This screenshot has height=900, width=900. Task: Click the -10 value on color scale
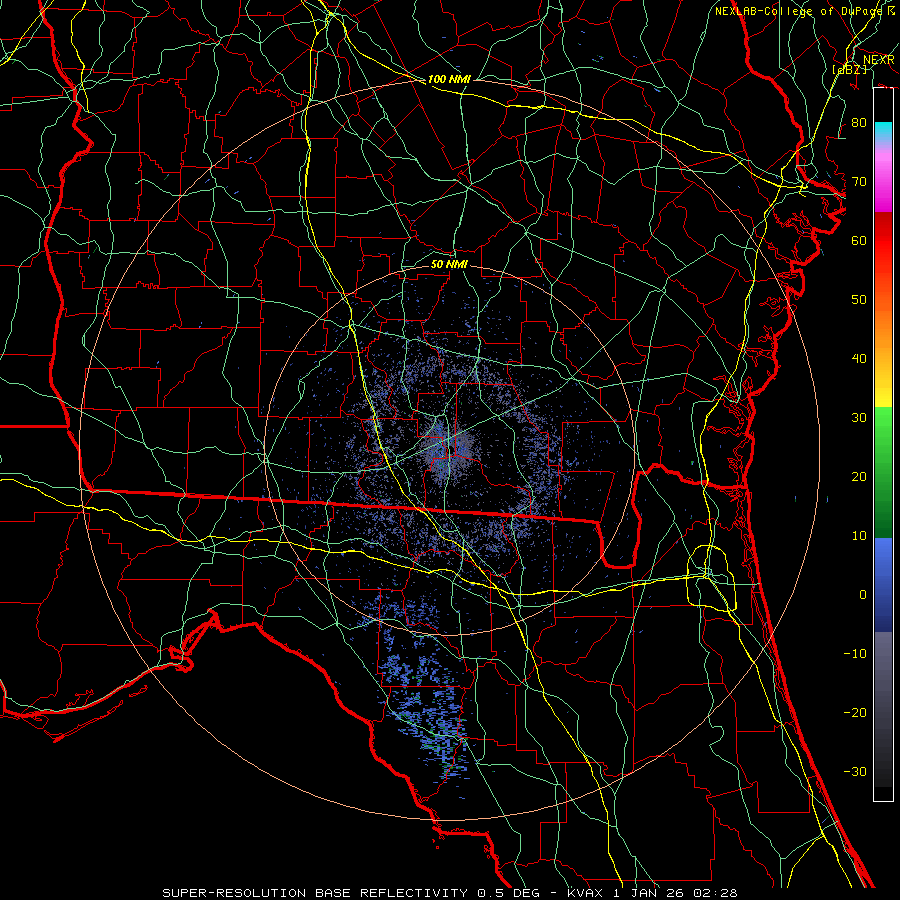tap(855, 654)
